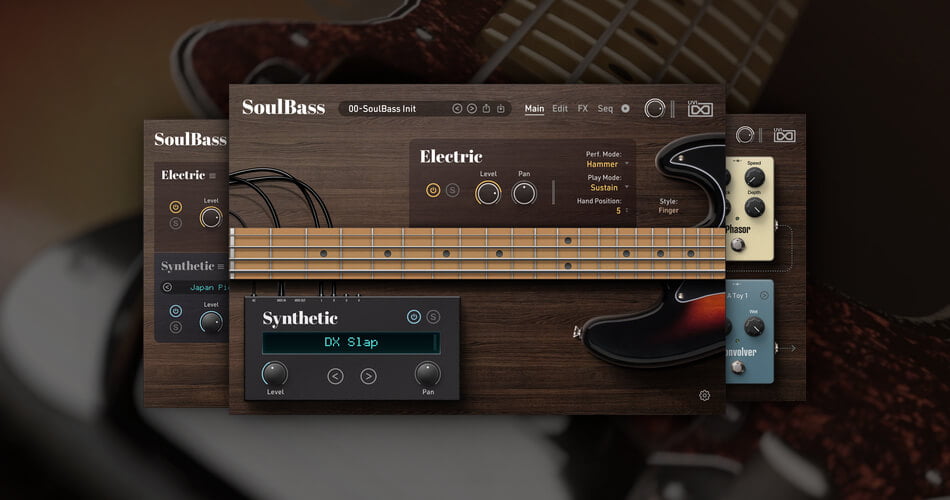
Task: Toggle the Synthetic power button on DX Slap pedal
Action: pos(414,317)
